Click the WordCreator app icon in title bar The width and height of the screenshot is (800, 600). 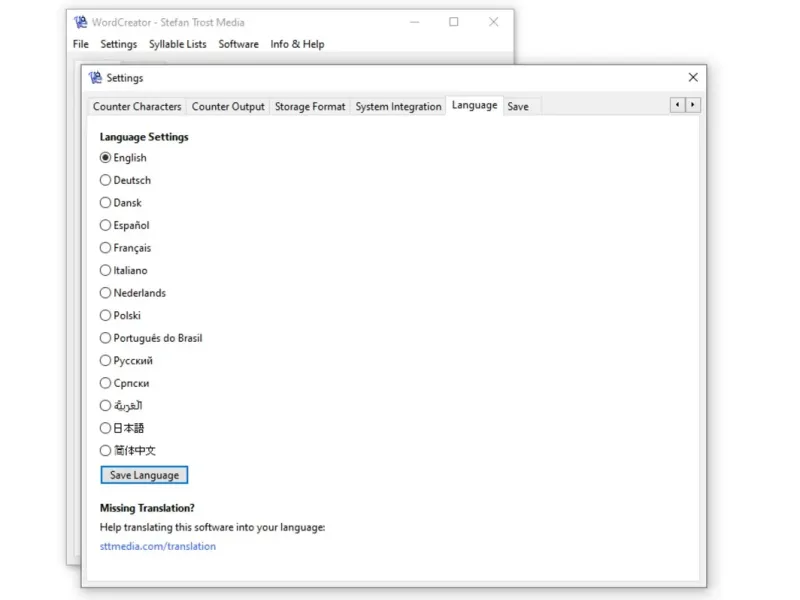81,22
